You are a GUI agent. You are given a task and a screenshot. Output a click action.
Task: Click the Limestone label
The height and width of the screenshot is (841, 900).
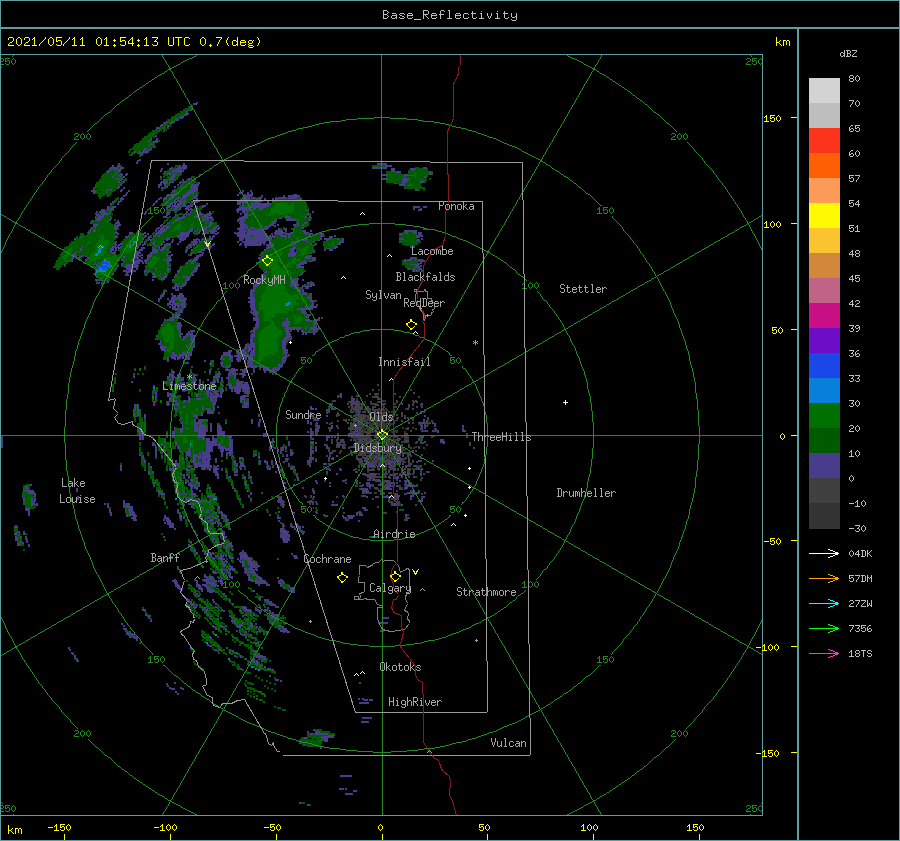189,386
